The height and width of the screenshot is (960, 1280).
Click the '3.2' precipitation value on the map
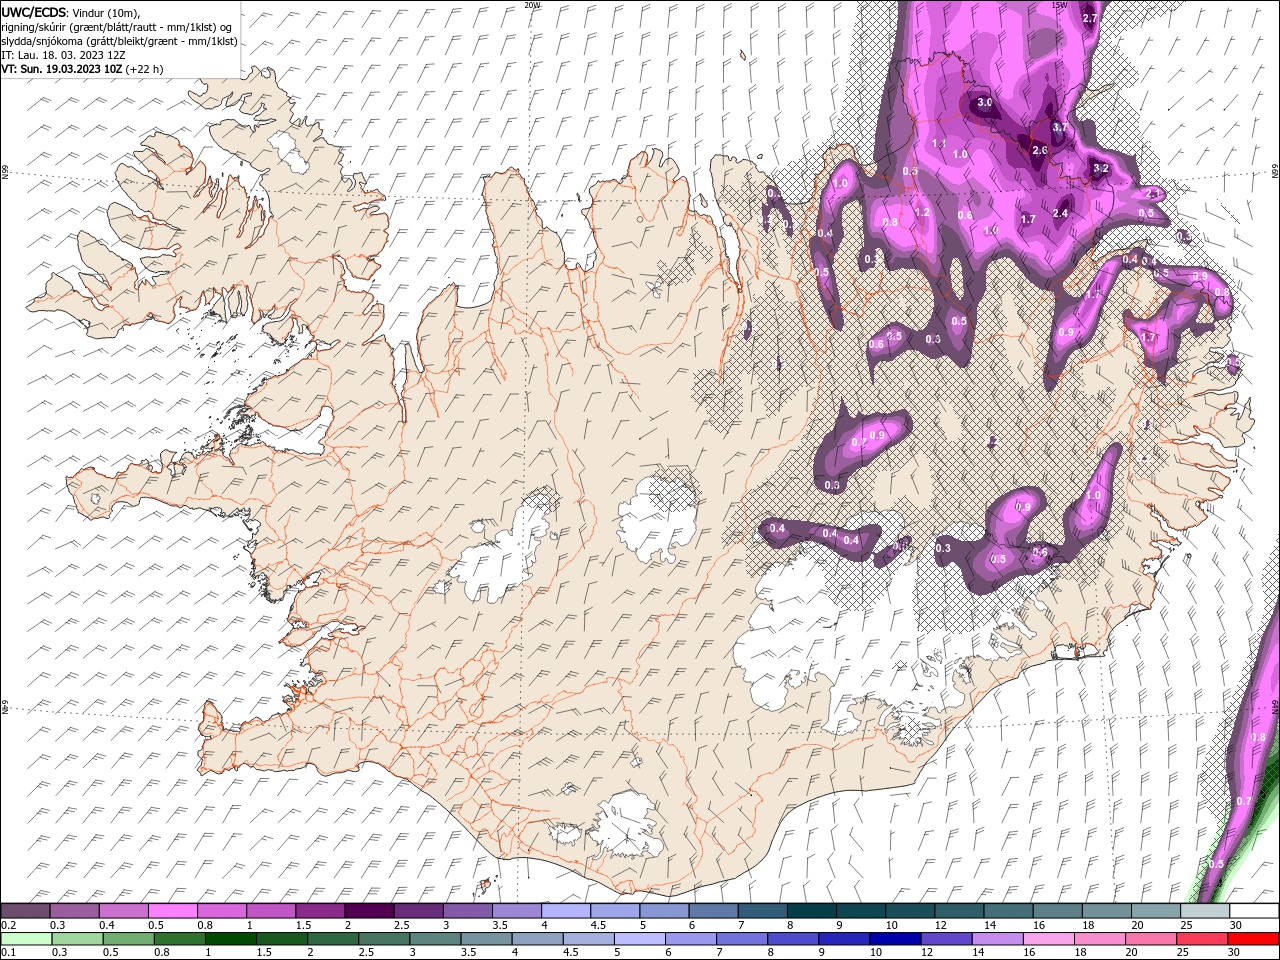1101,168
